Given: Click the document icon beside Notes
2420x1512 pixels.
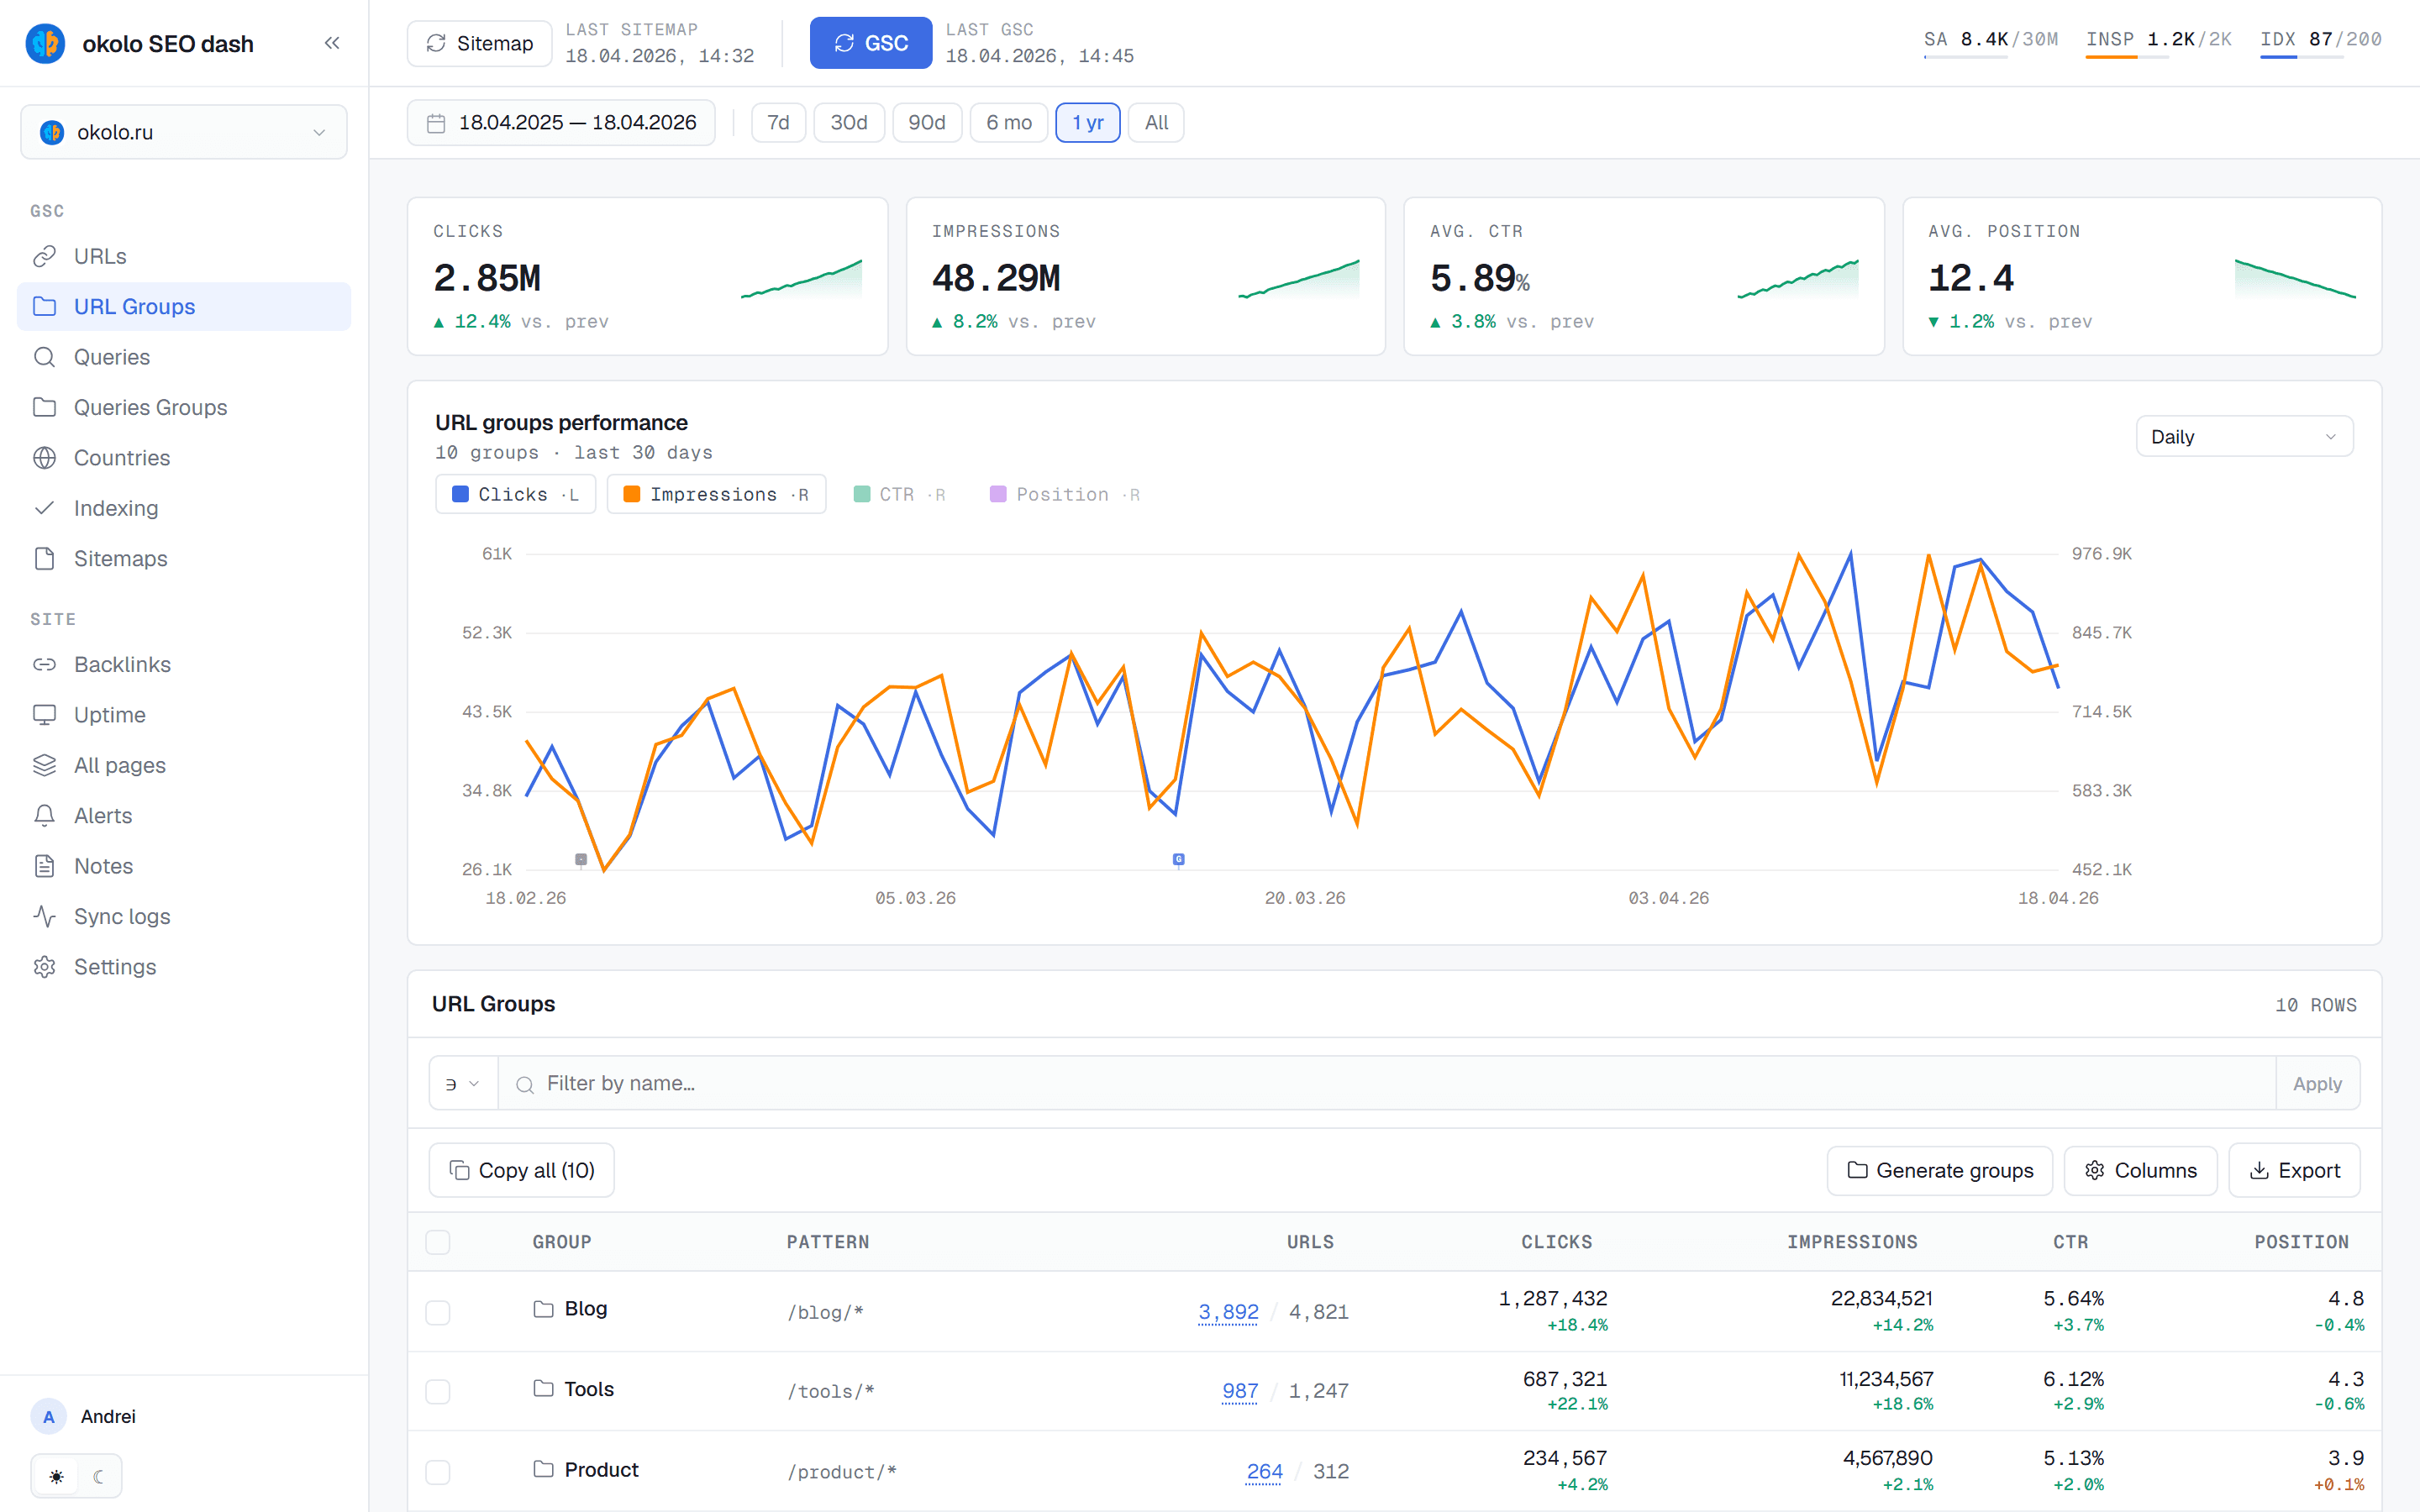Looking at the screenshot, I should click(x=44, y=866).
